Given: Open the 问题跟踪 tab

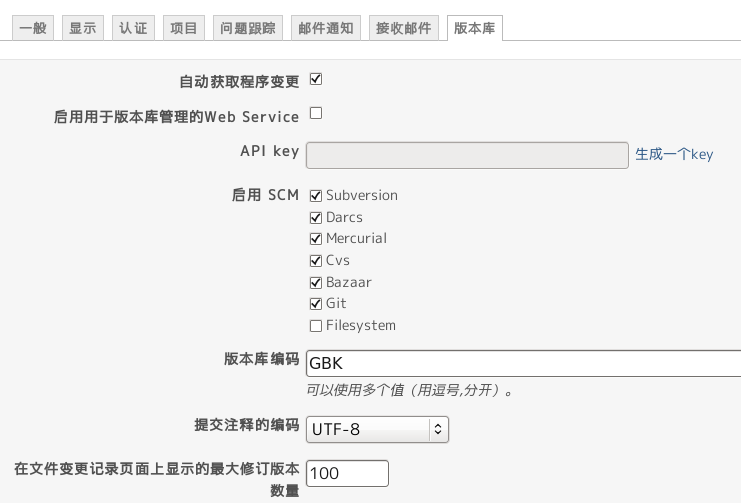Looking at the screenshot, I should 248,28.
